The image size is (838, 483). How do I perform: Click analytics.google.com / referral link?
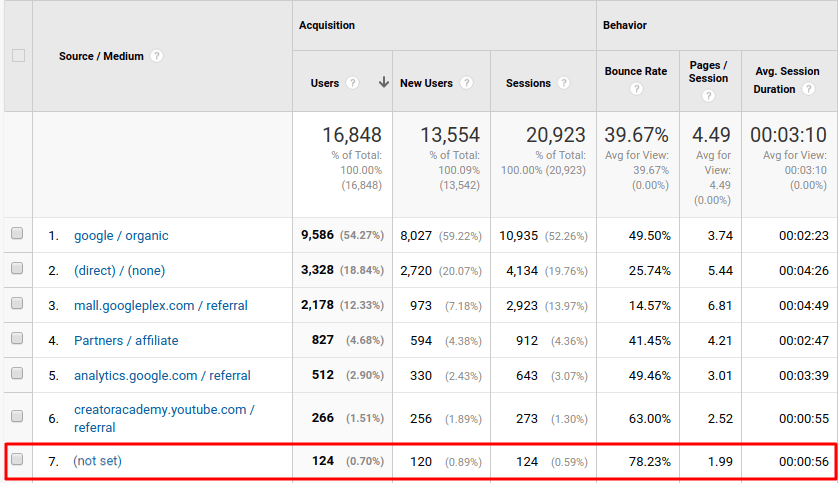tap(162, 375)
